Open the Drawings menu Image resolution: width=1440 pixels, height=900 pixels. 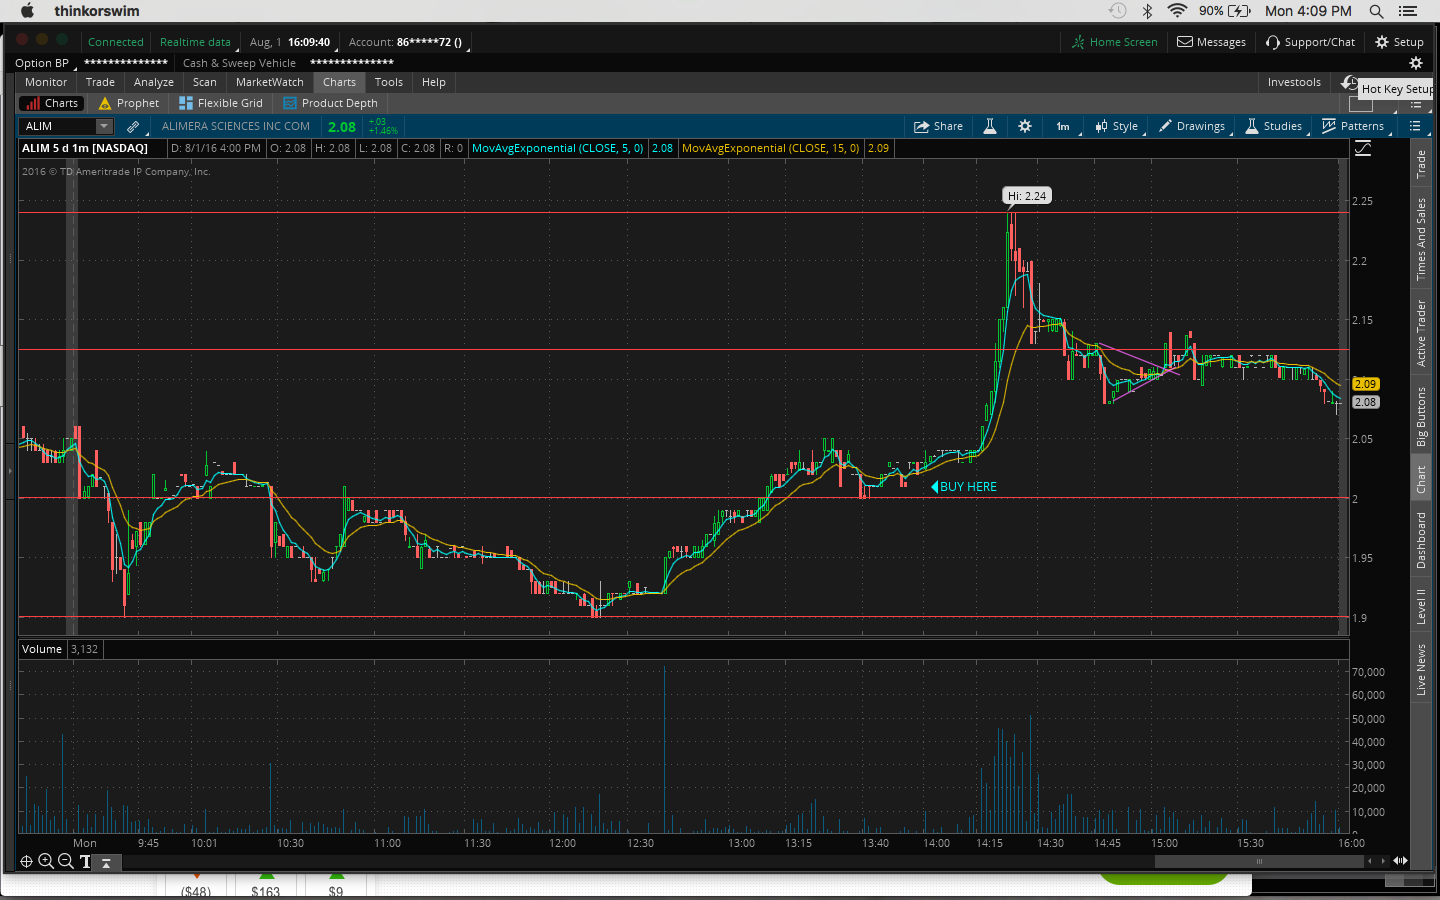coord(1192,126)
